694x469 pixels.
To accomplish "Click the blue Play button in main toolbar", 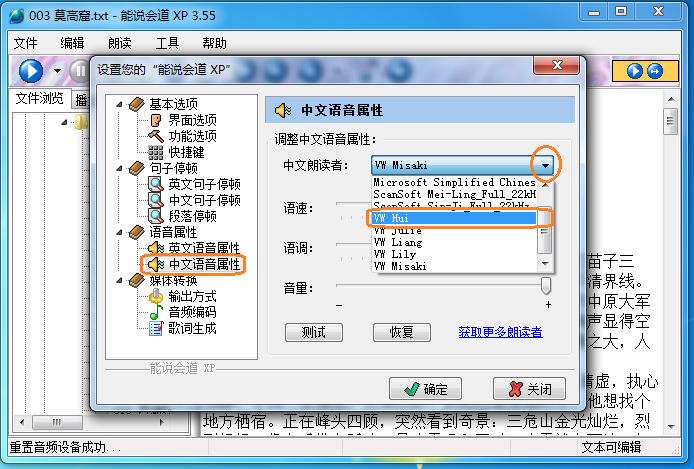I will pos(31,71).
